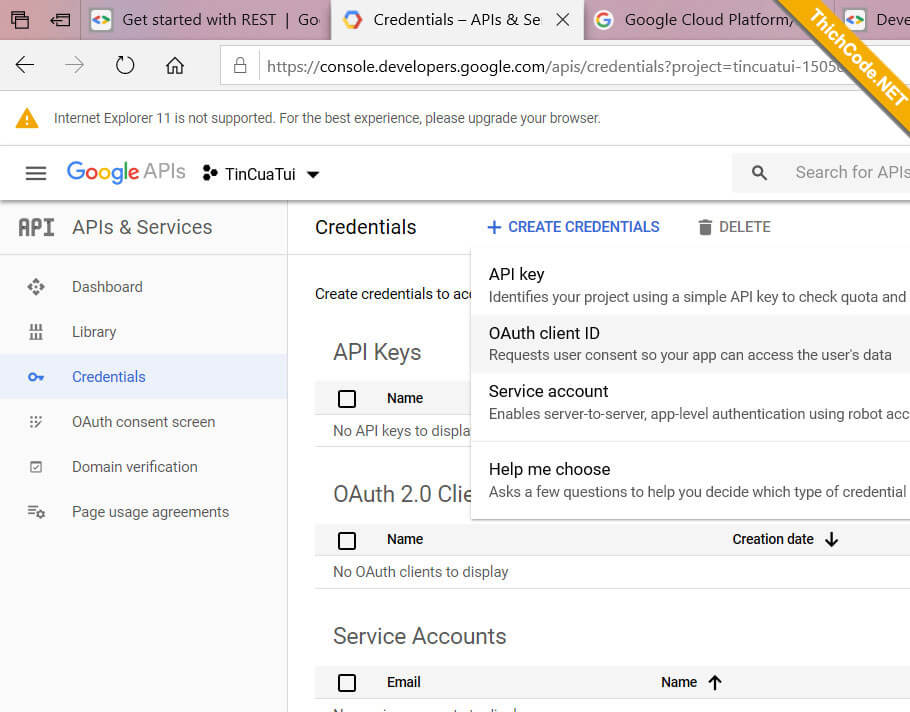Click the Page usage agreements icon
The width and height of the screenshot is (910, 712).
[x=36, y=512]
